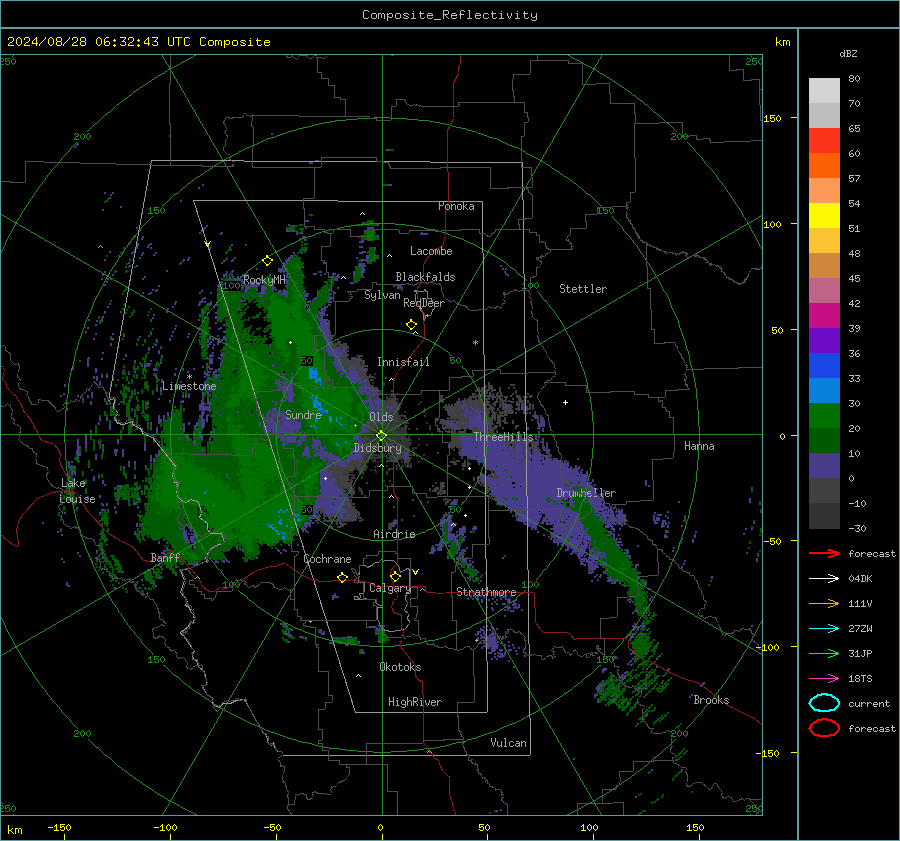This screenshot has height=841, width=900.
Task: Pick the bright green 20-30 dBZ swatch
Action: pyautogui.click(x=824, y=416)
